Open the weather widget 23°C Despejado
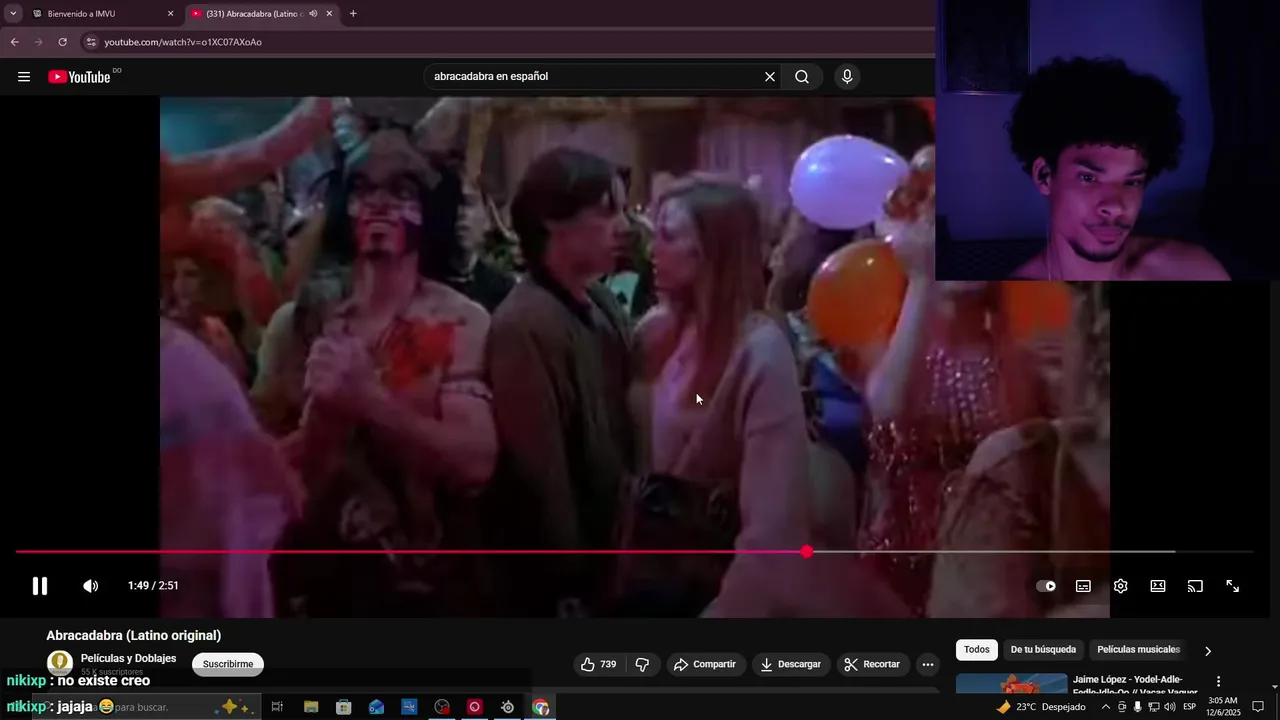1280x720 pixels. [1040, 707]
